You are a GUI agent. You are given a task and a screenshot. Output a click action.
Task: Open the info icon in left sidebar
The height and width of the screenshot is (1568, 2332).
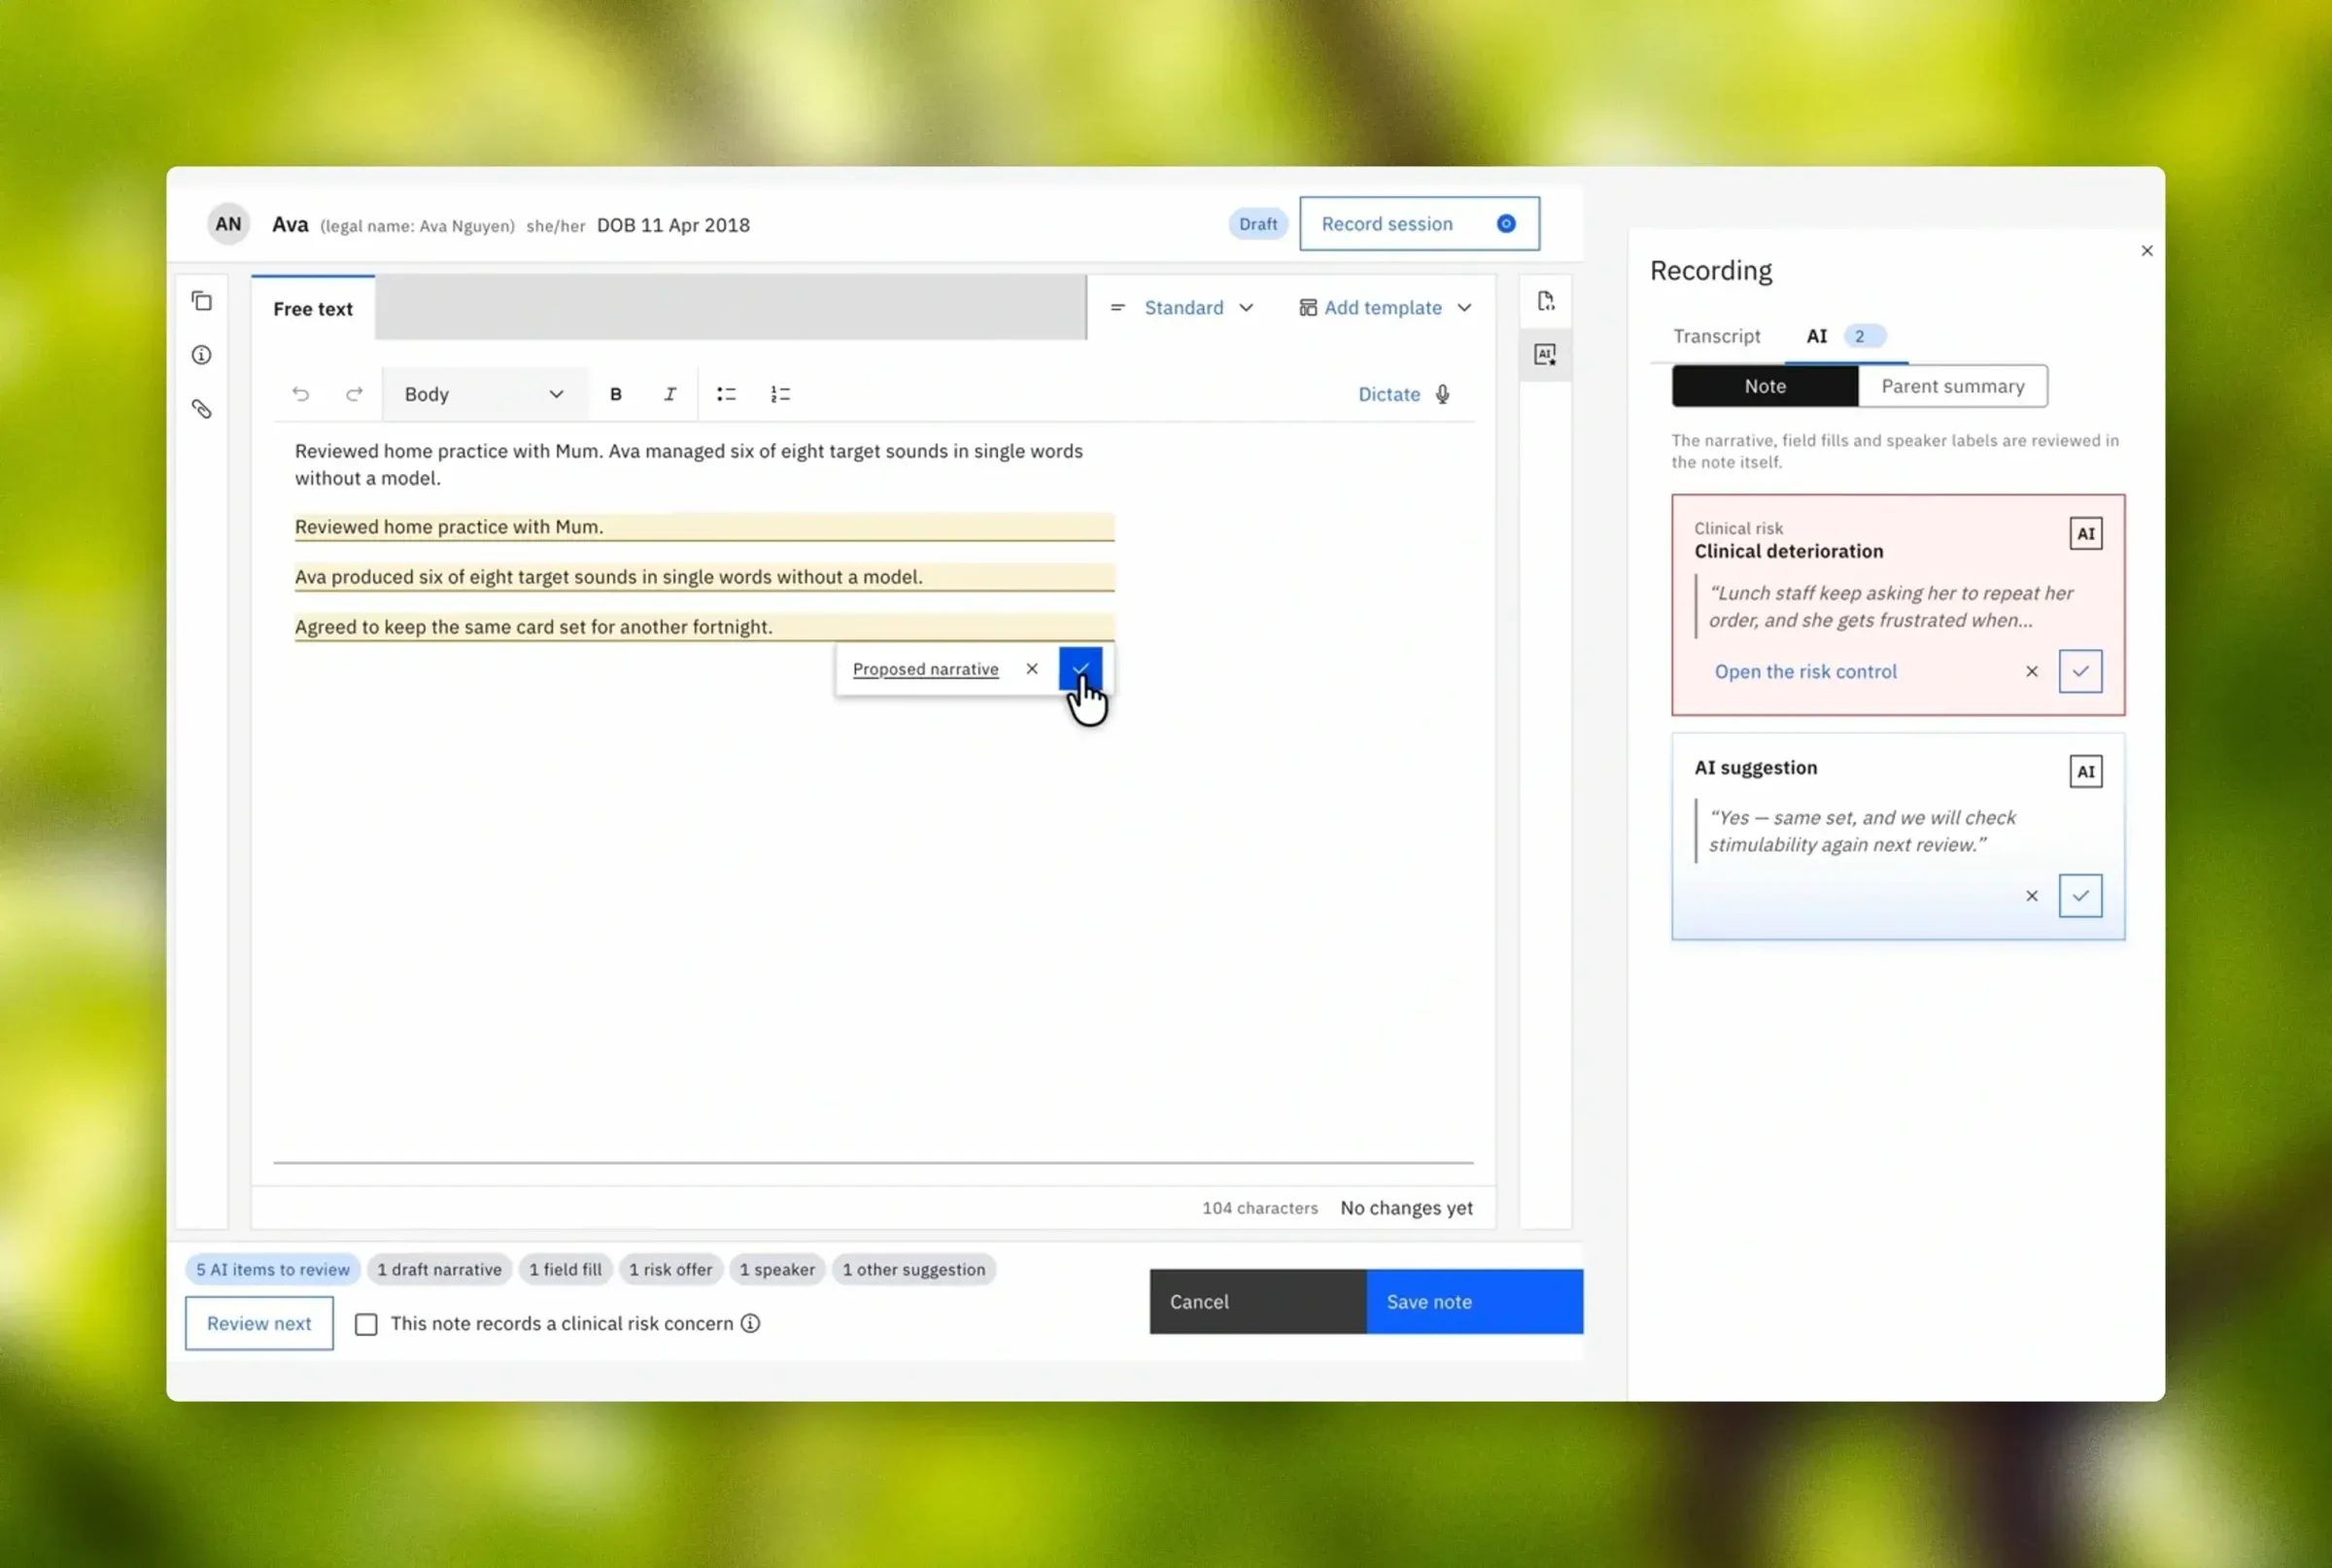pyautogui.click(x=202, y=355)
